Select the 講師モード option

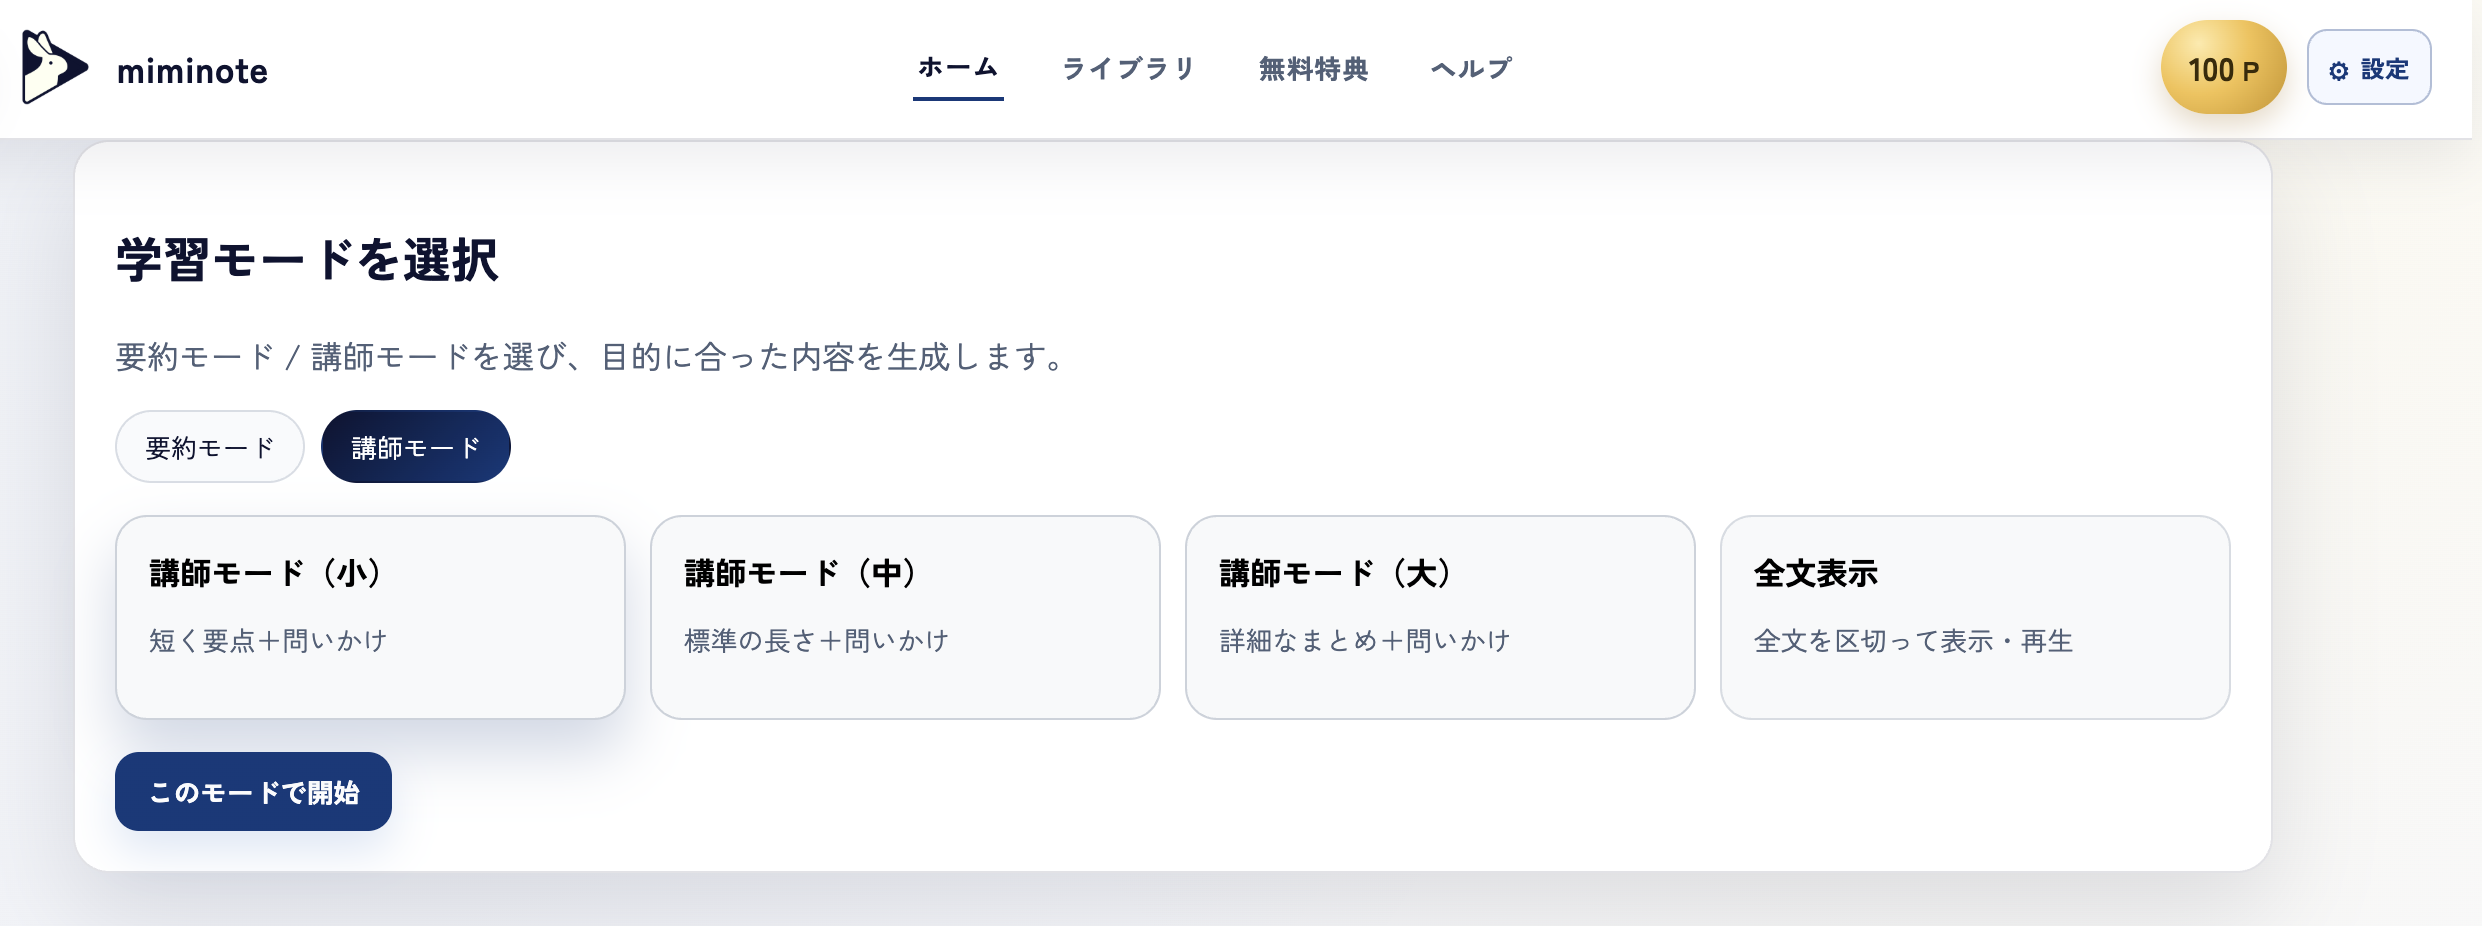coord(415,446)
